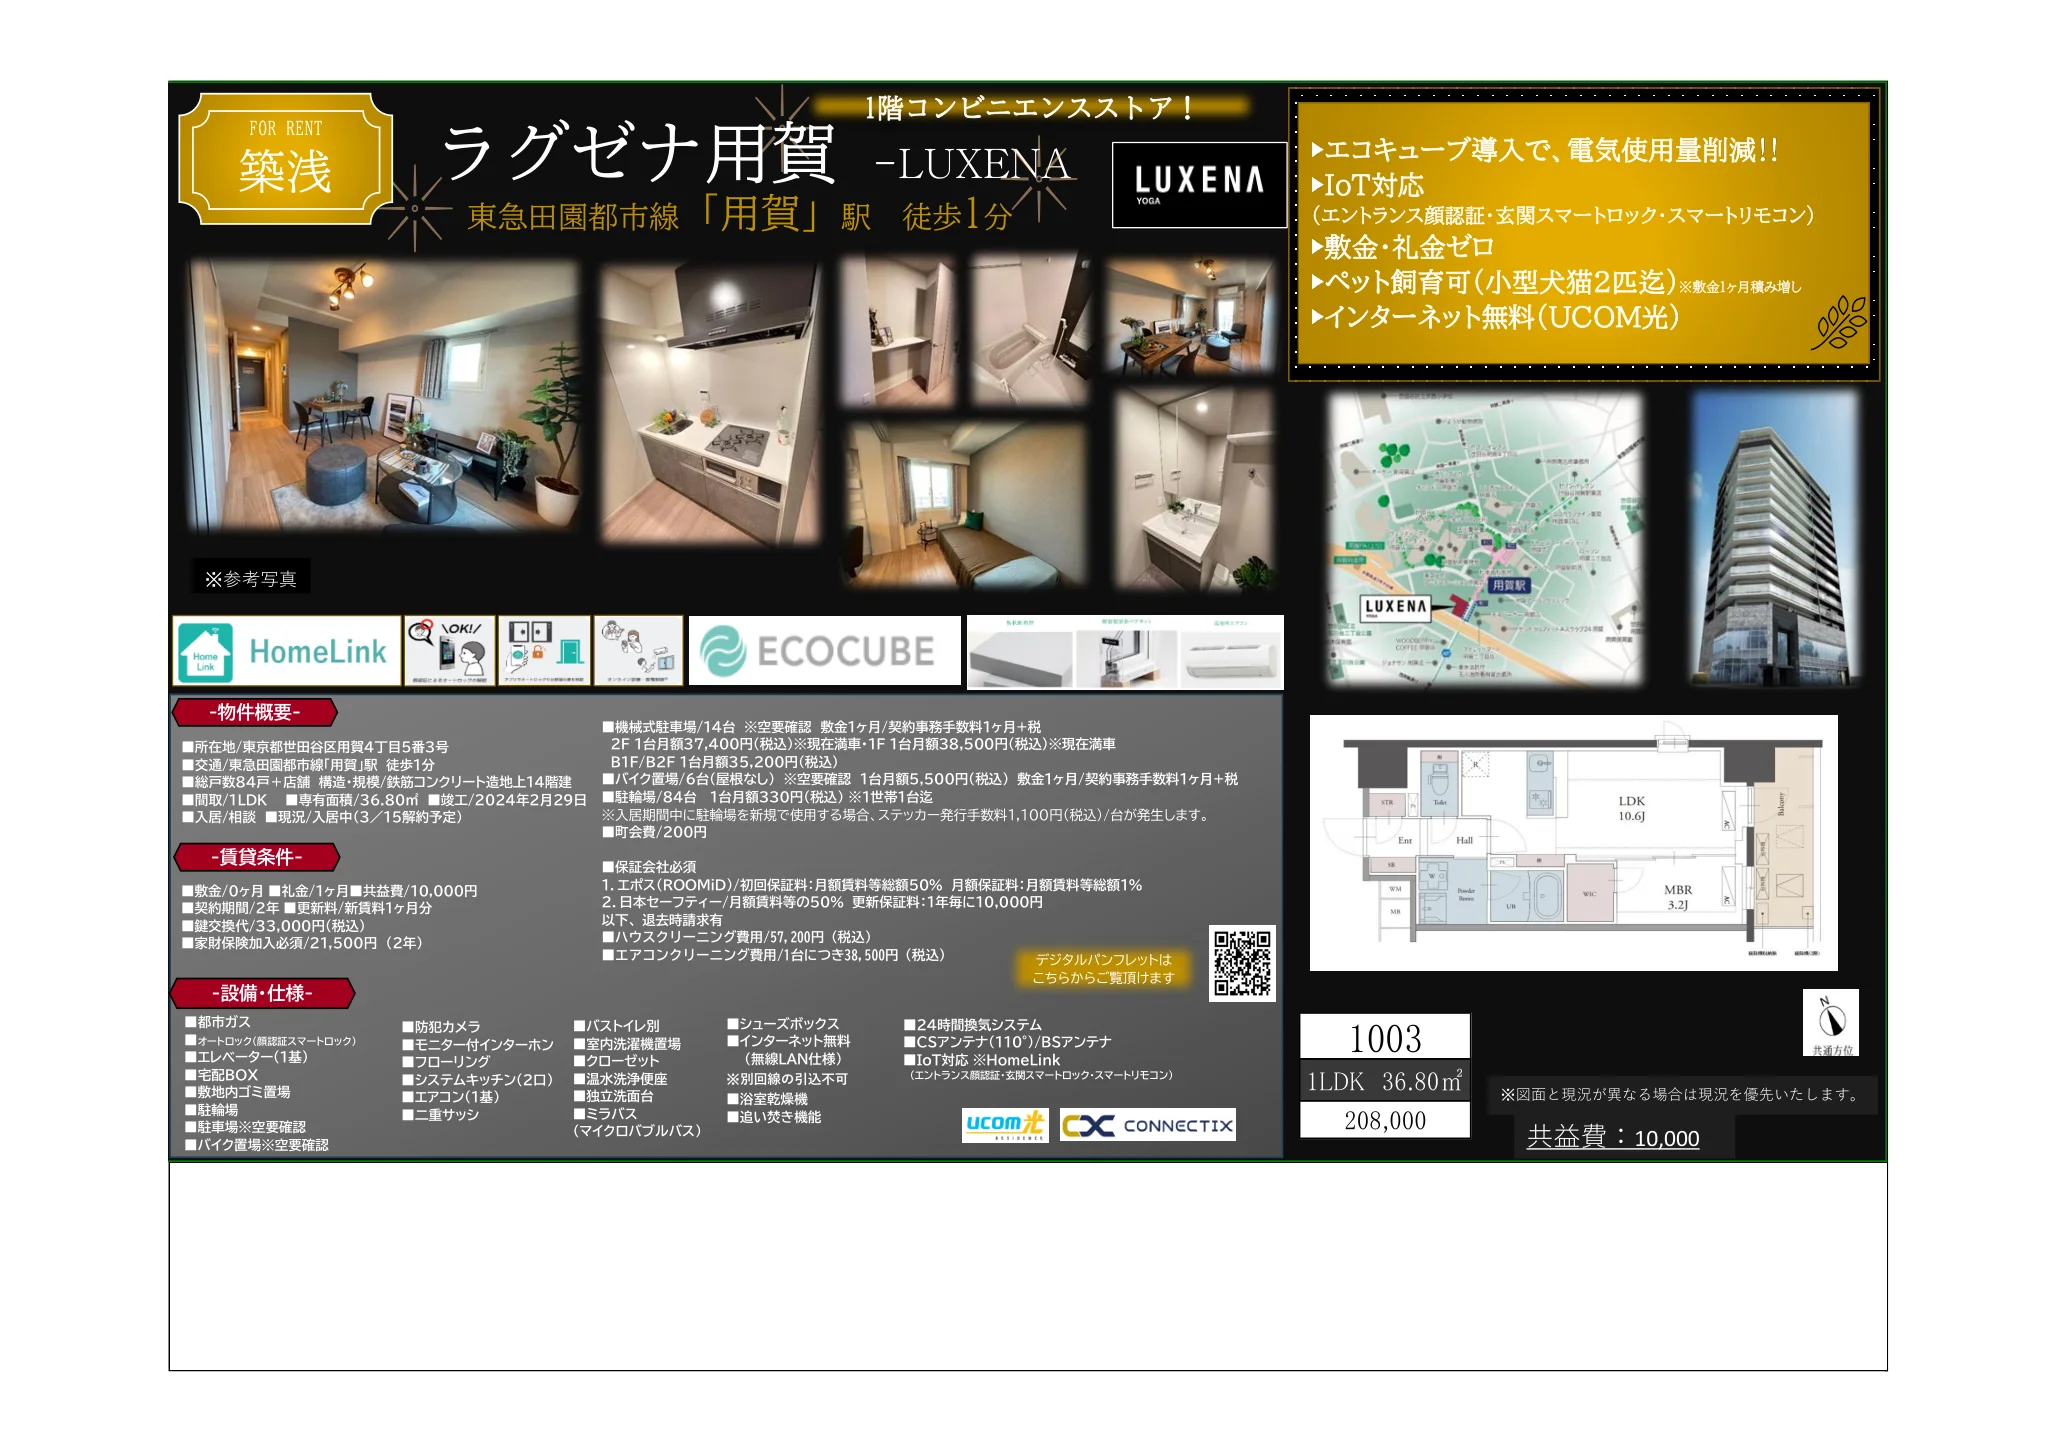This screenshot has width=2056, height=1454.
Task: Click the note ※図面と現況が異なる場合は現況を優先いたします。
Action: point(1682,1095)
